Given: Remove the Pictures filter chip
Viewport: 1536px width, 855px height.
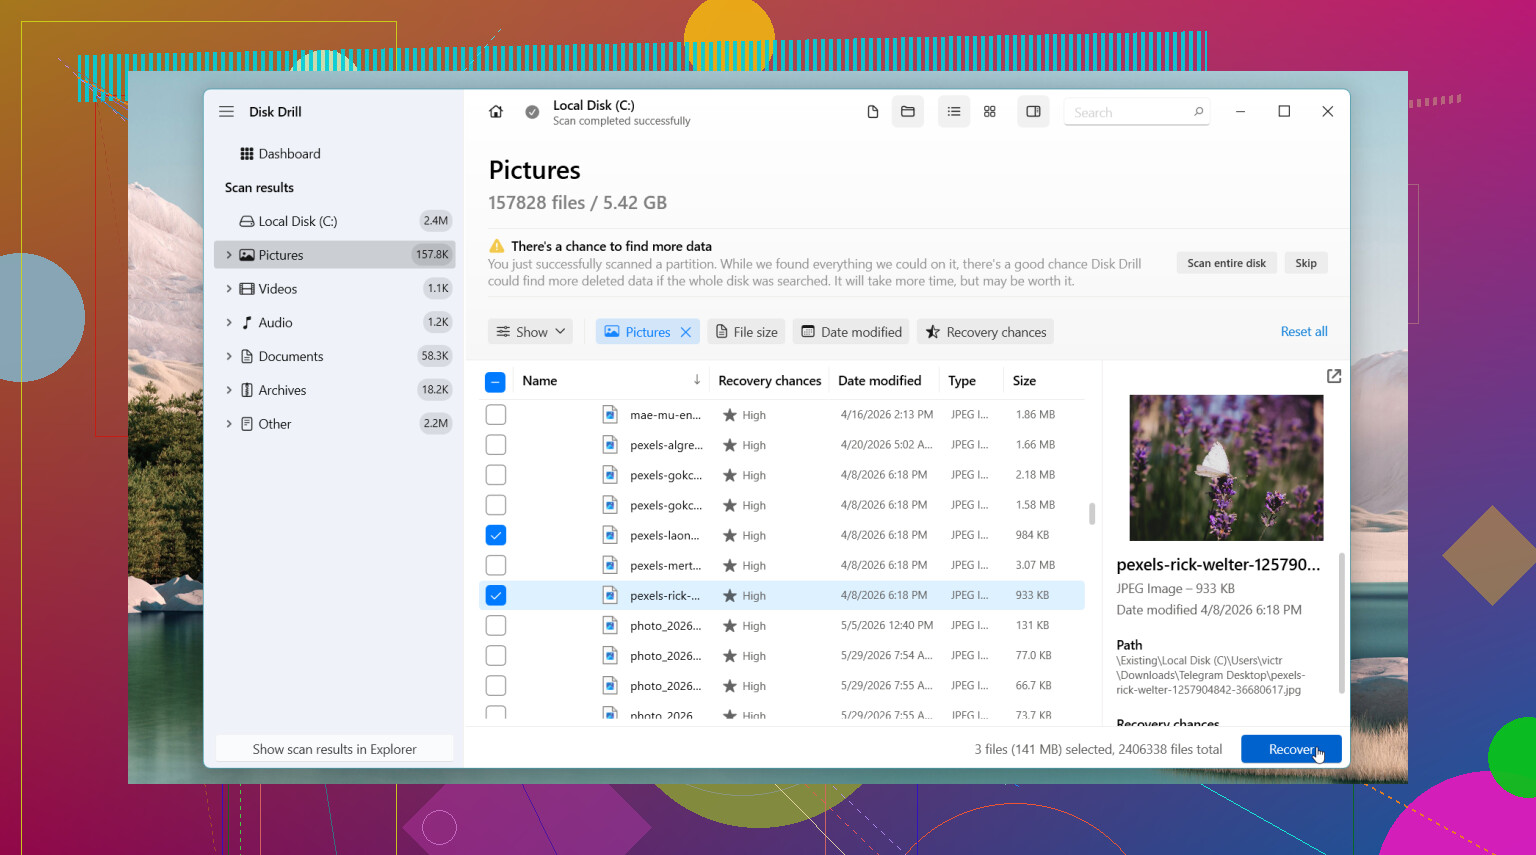Looking at the screenshot, I should click(x=686, y=332).
